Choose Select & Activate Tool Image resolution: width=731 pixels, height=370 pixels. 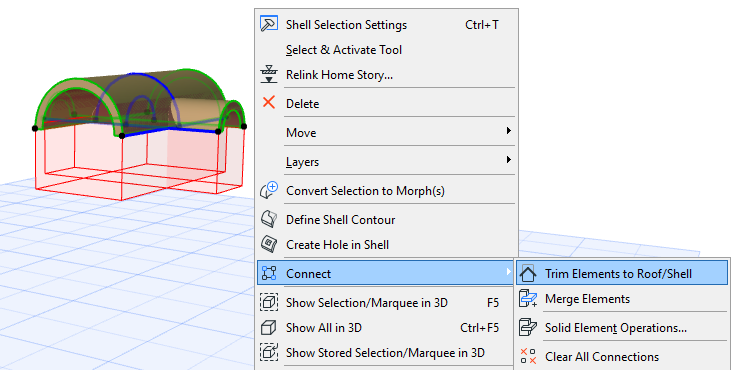pos(386,49)
